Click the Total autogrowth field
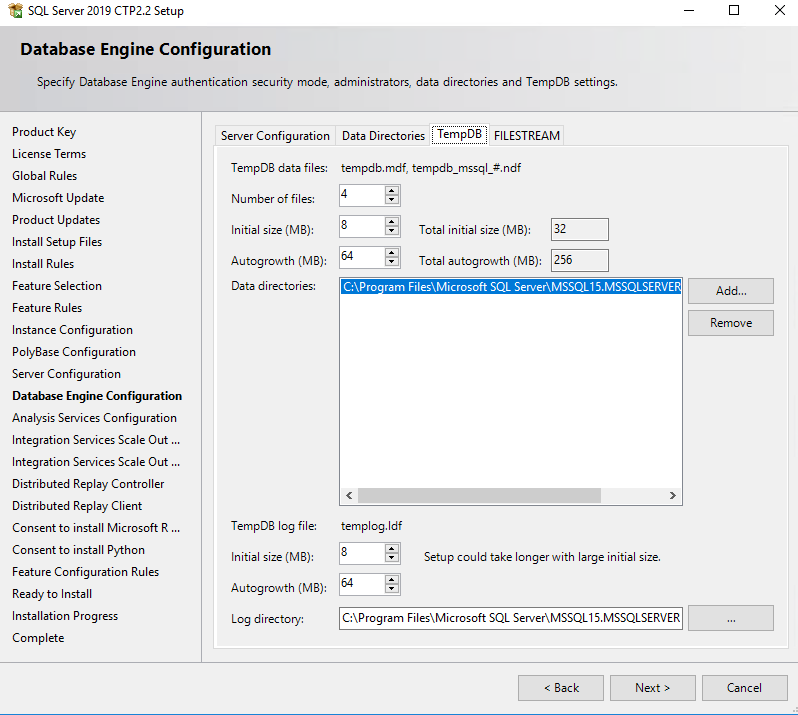This screenshot has height=715, width=798. pos(580,261)
